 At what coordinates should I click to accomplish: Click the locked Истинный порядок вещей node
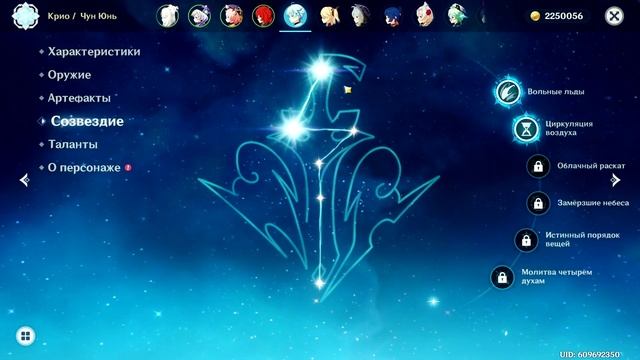click(x=526, y=240)
